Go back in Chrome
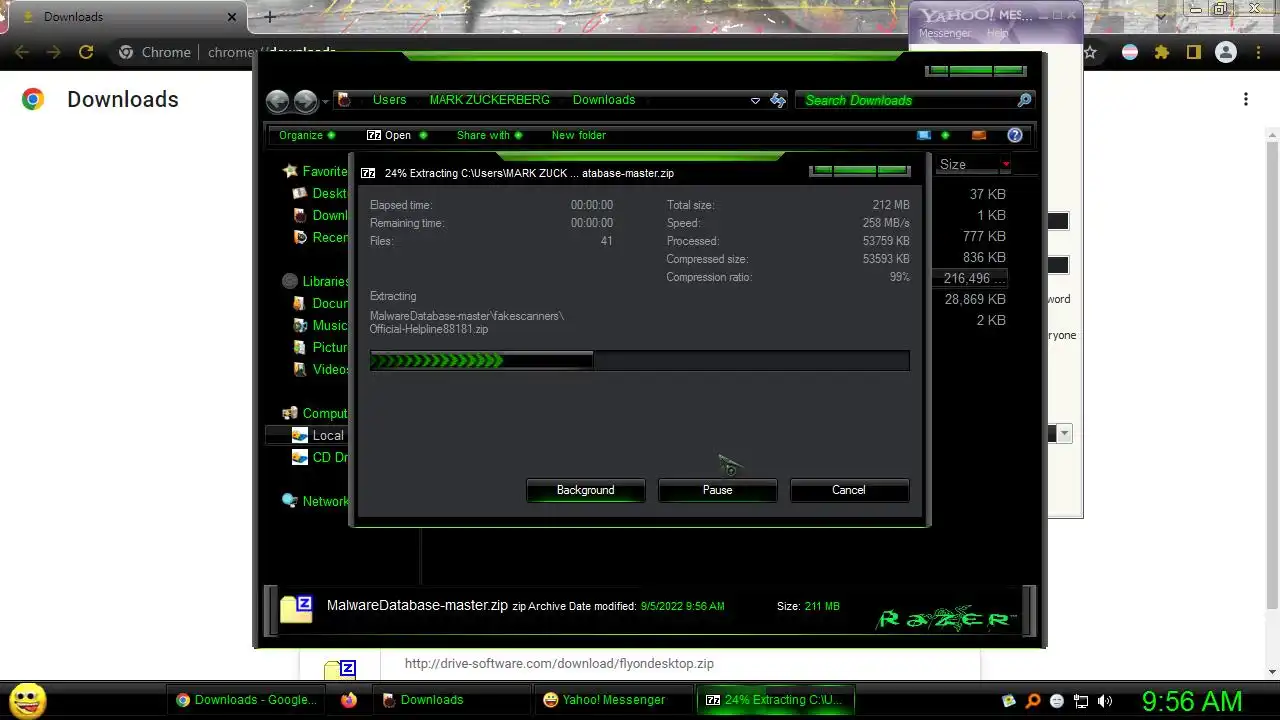 point(22,52)
